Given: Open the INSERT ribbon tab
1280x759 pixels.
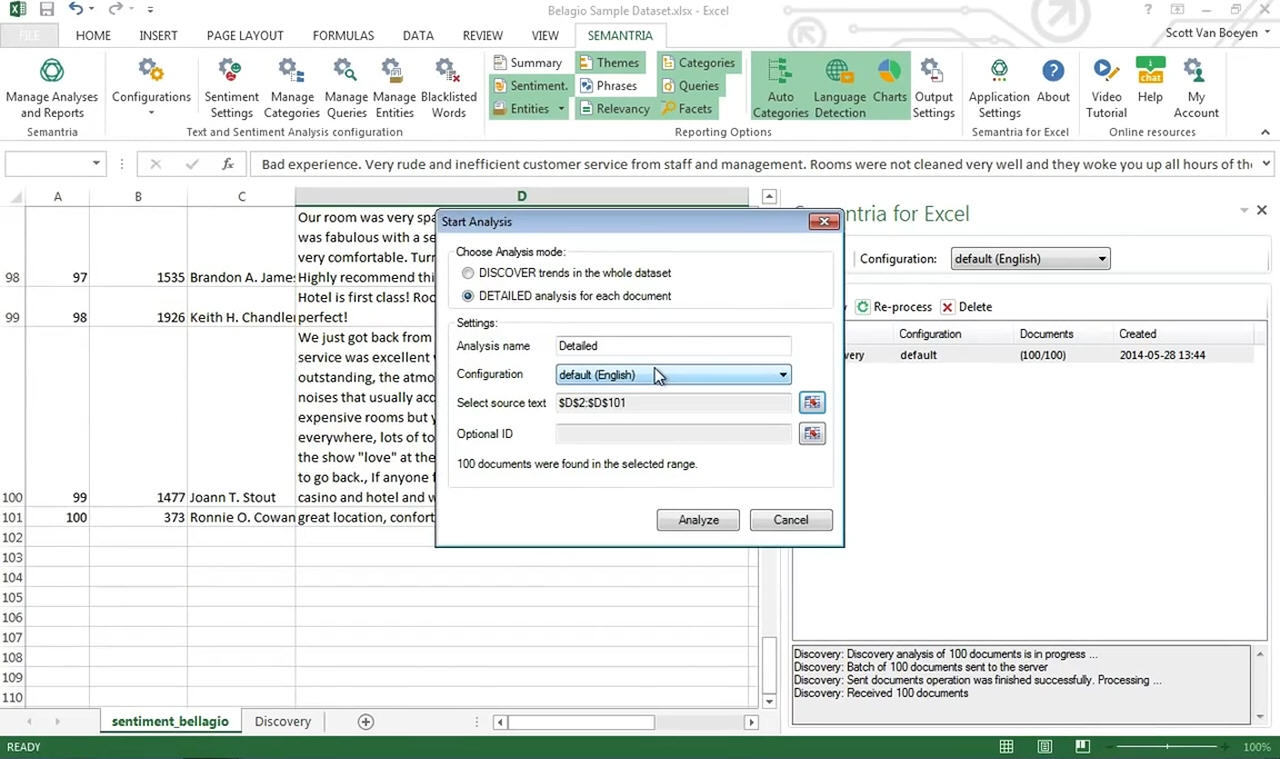Looking at the screenshot, I should [158, 35].
